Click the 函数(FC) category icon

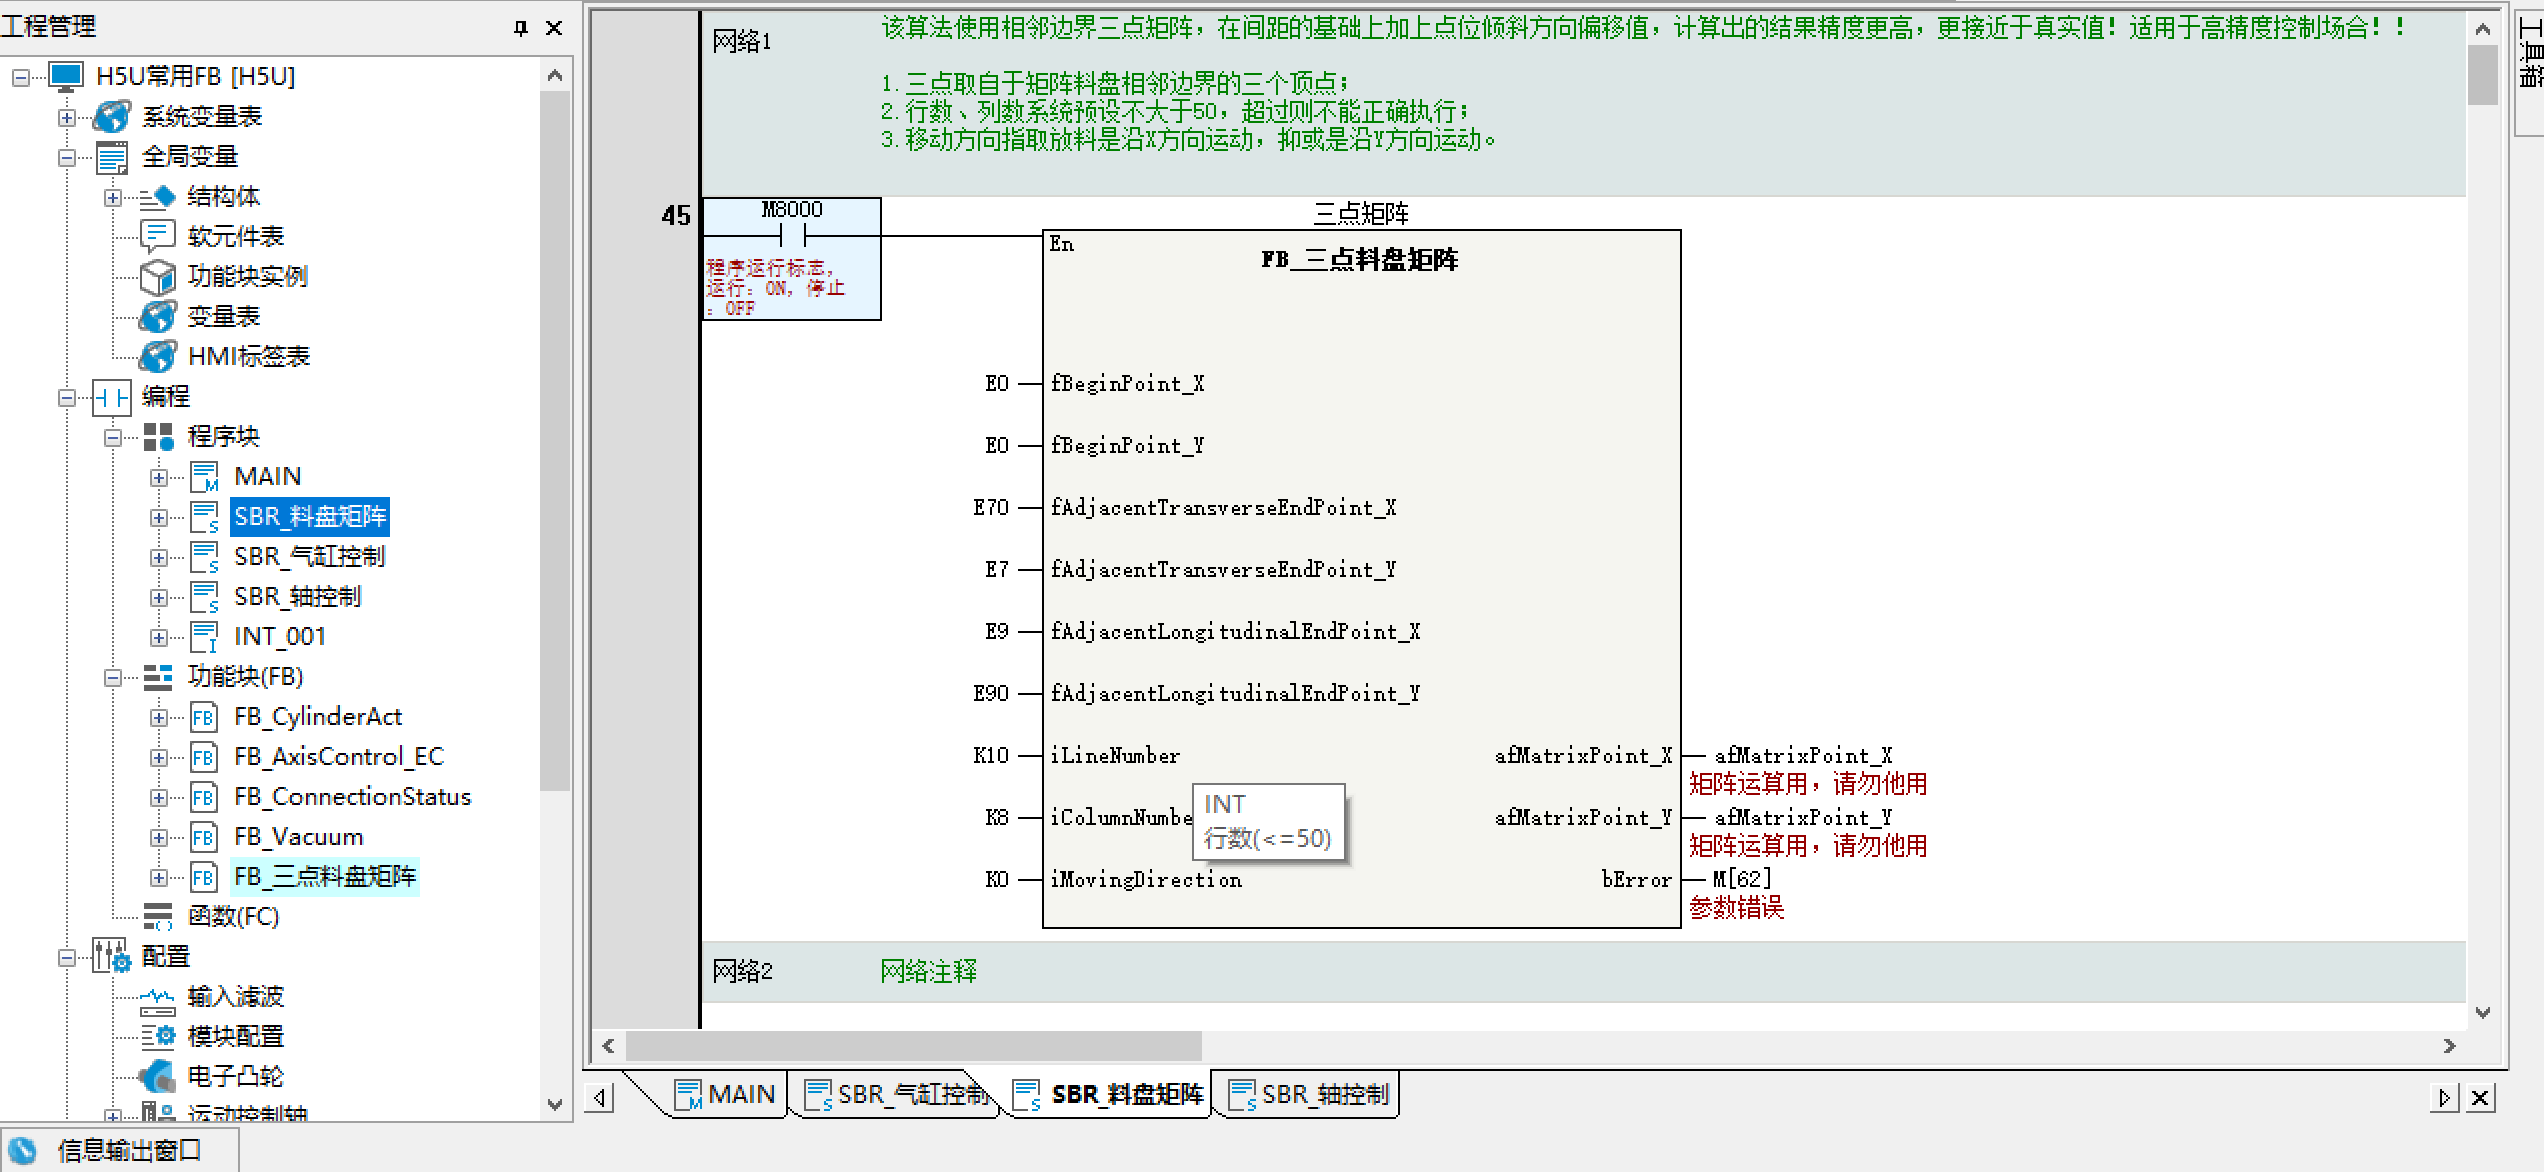(158, 917)
